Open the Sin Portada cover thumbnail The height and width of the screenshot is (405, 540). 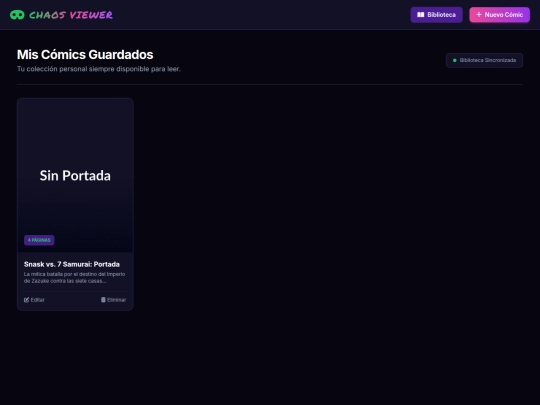coord(75,175)
